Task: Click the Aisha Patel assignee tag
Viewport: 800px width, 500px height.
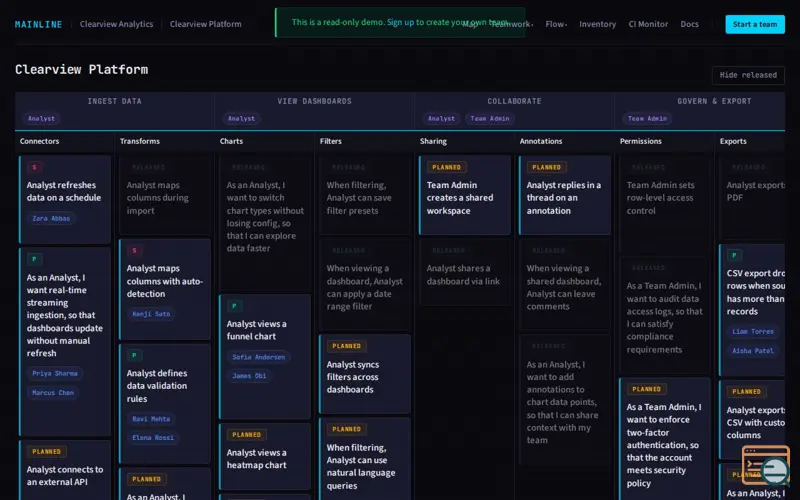Action: [x=753, y=351]
